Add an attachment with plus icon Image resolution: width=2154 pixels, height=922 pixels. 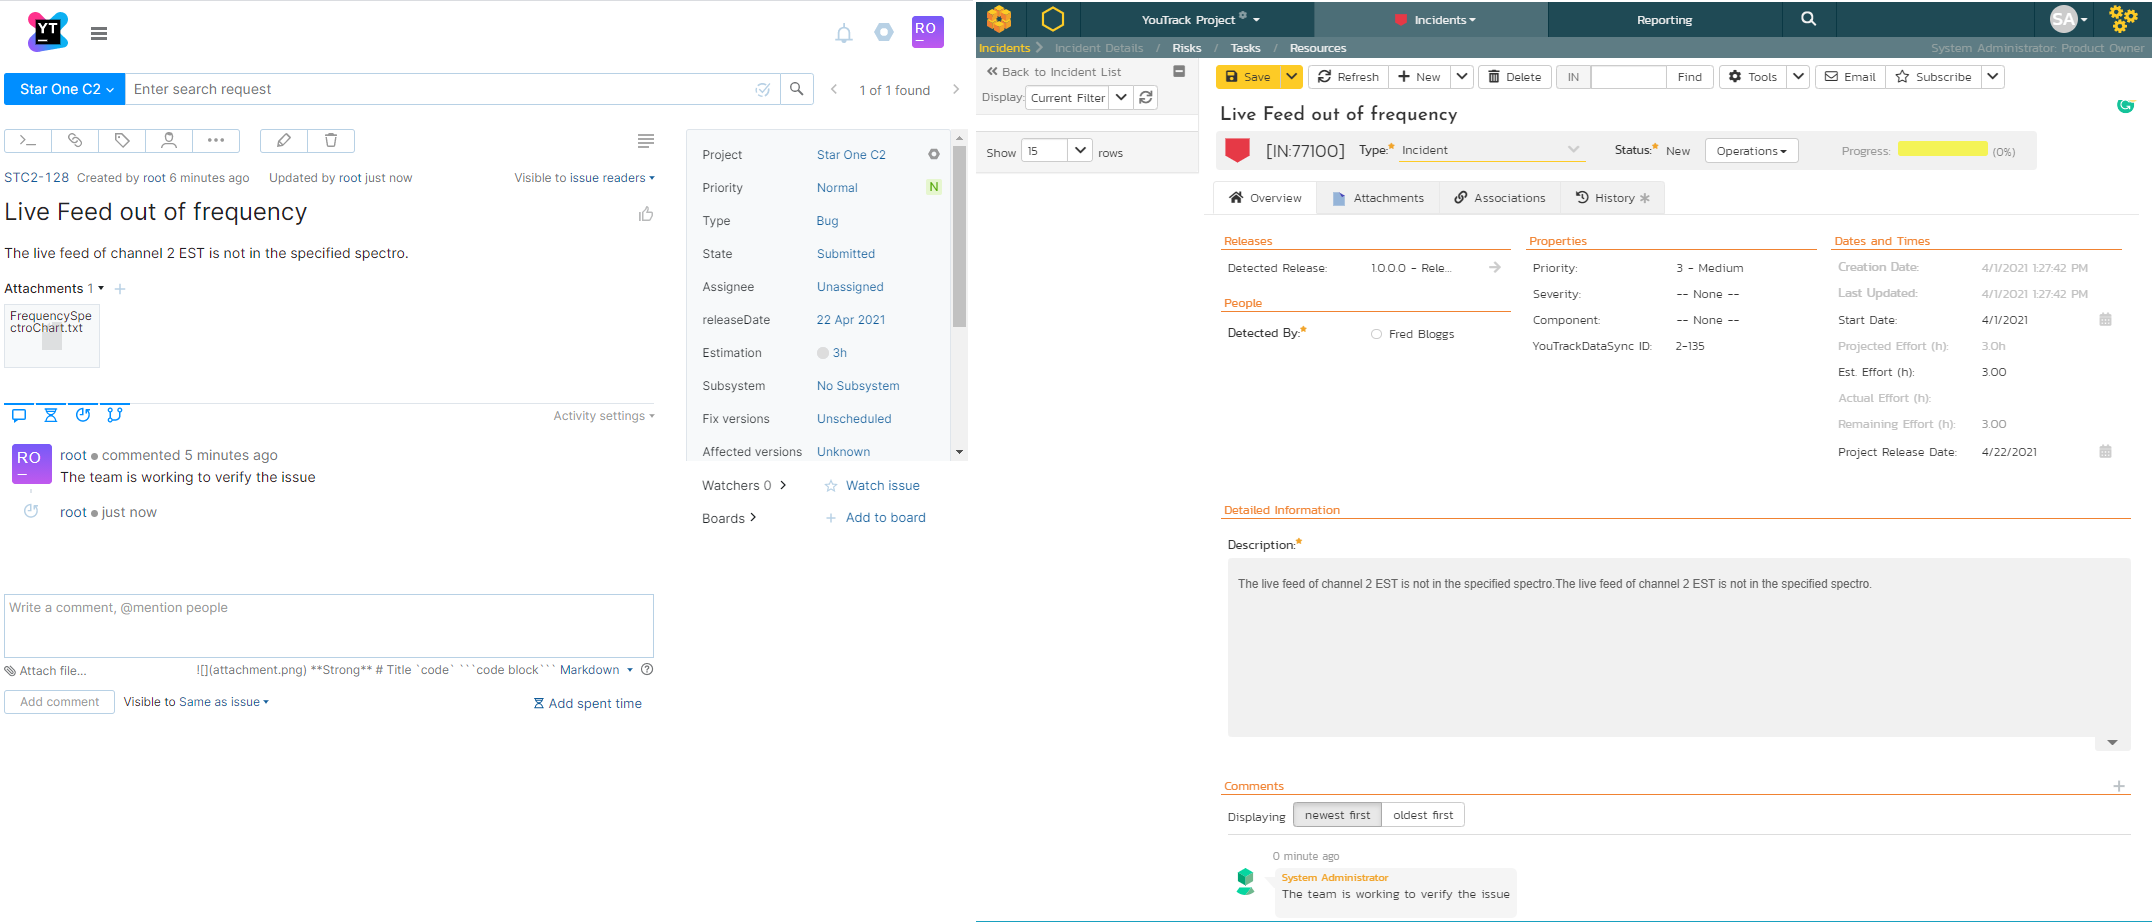click(x=120, y=289)
